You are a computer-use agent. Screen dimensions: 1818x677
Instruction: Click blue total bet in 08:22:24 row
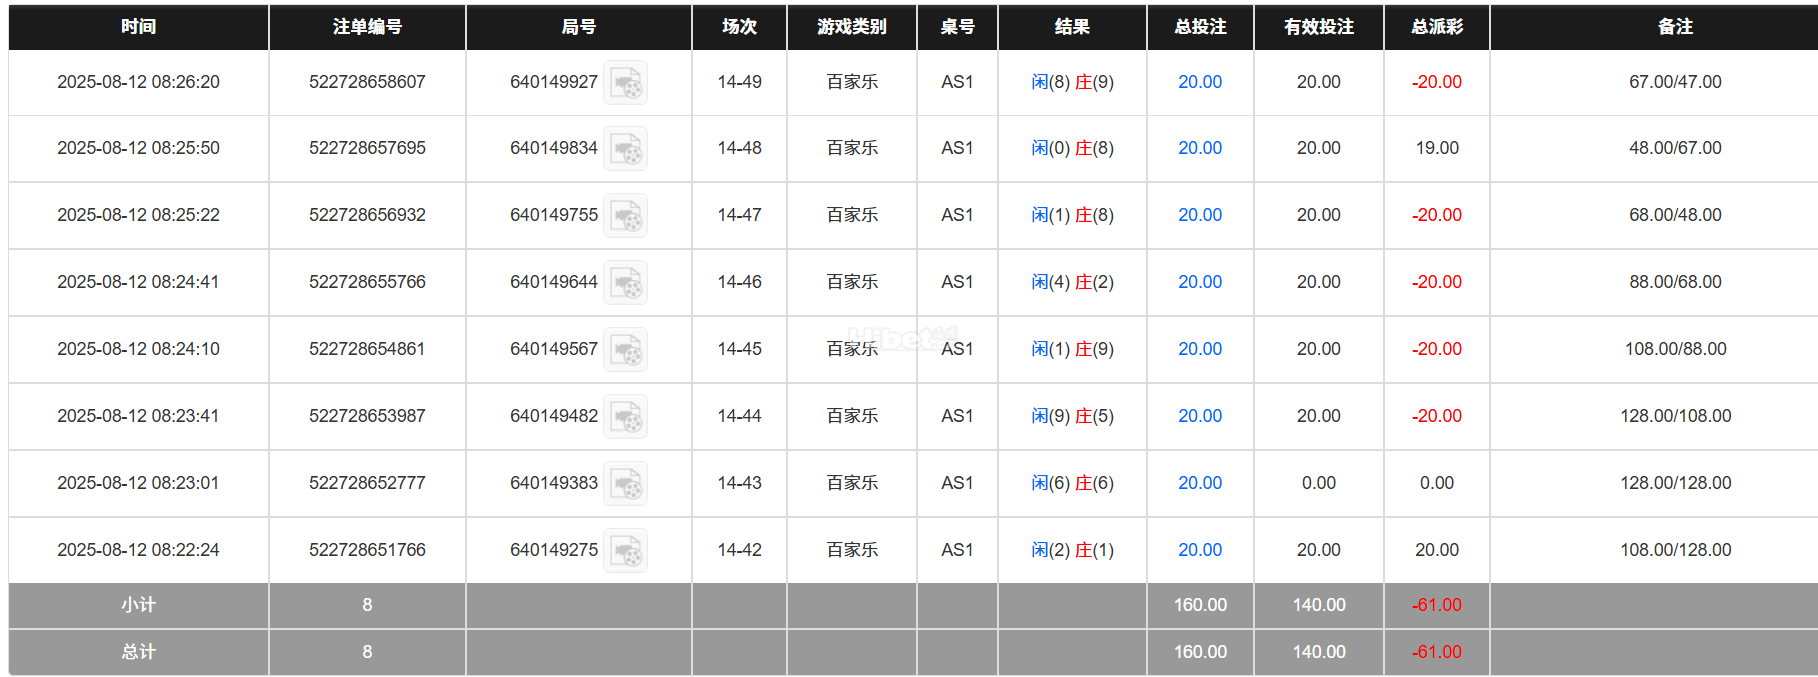pyautogui.click(x=1199, y=550)
